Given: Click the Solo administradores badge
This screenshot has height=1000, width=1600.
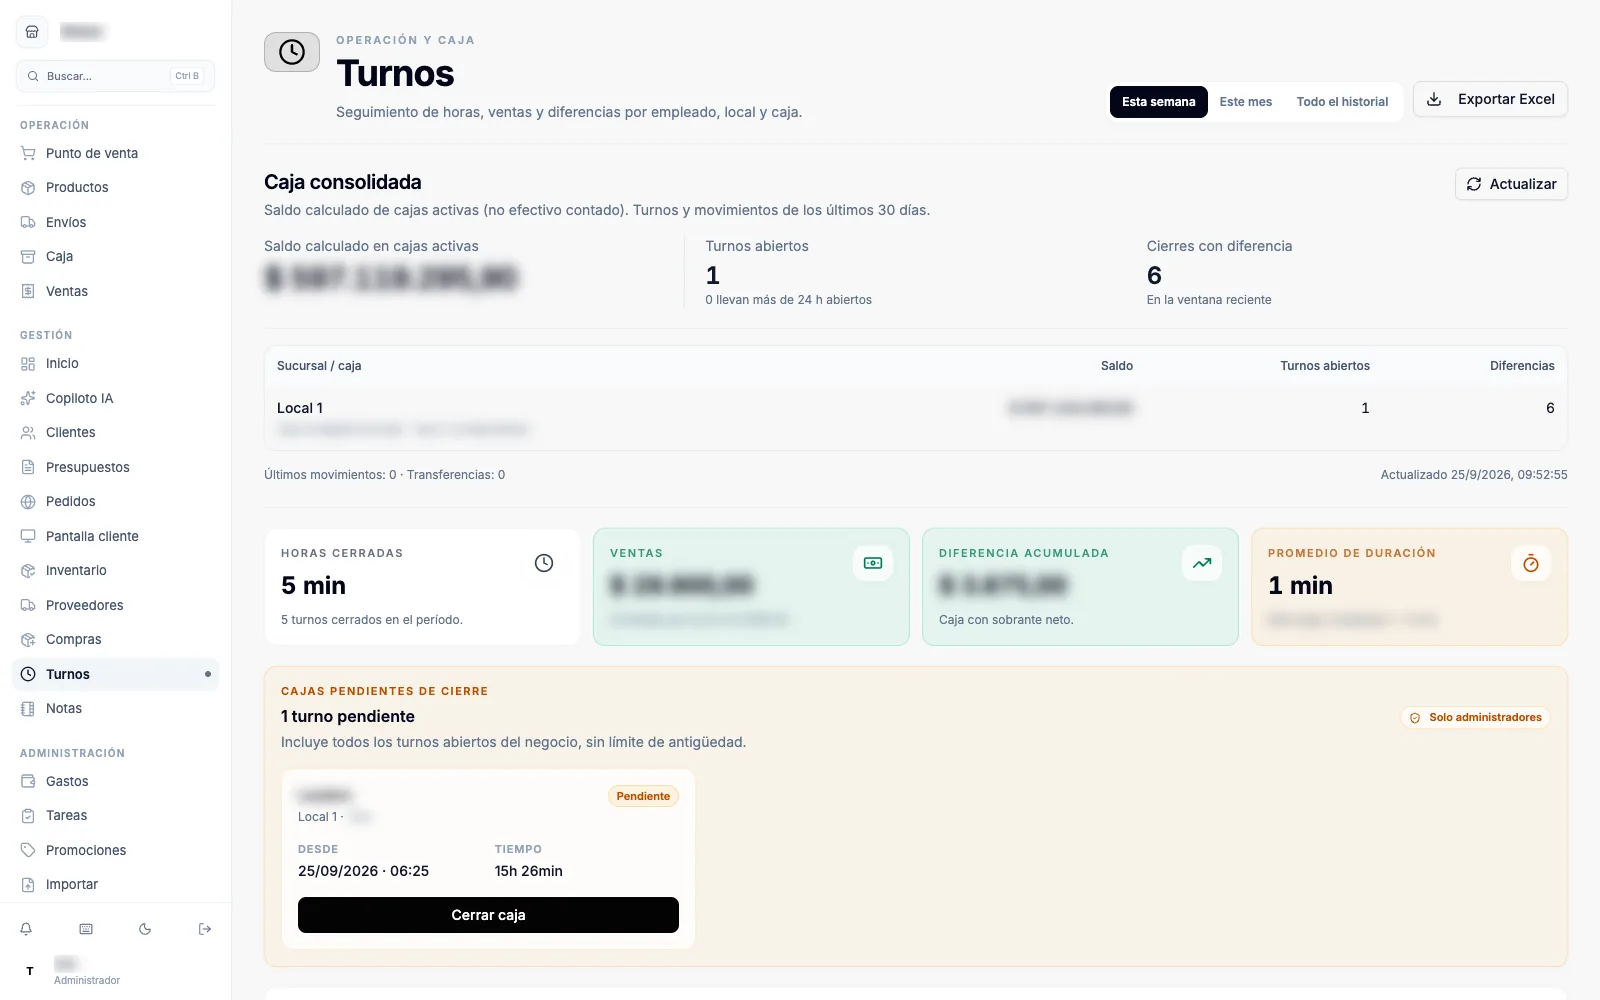Looking at the screenshot, I should tap(1475, 717).
